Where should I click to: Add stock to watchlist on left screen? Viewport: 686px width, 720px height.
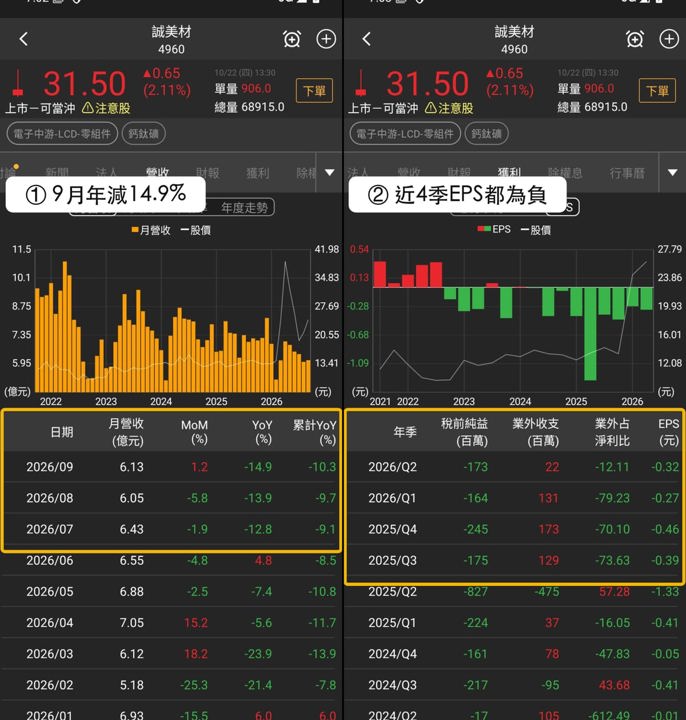click(326, 39)
